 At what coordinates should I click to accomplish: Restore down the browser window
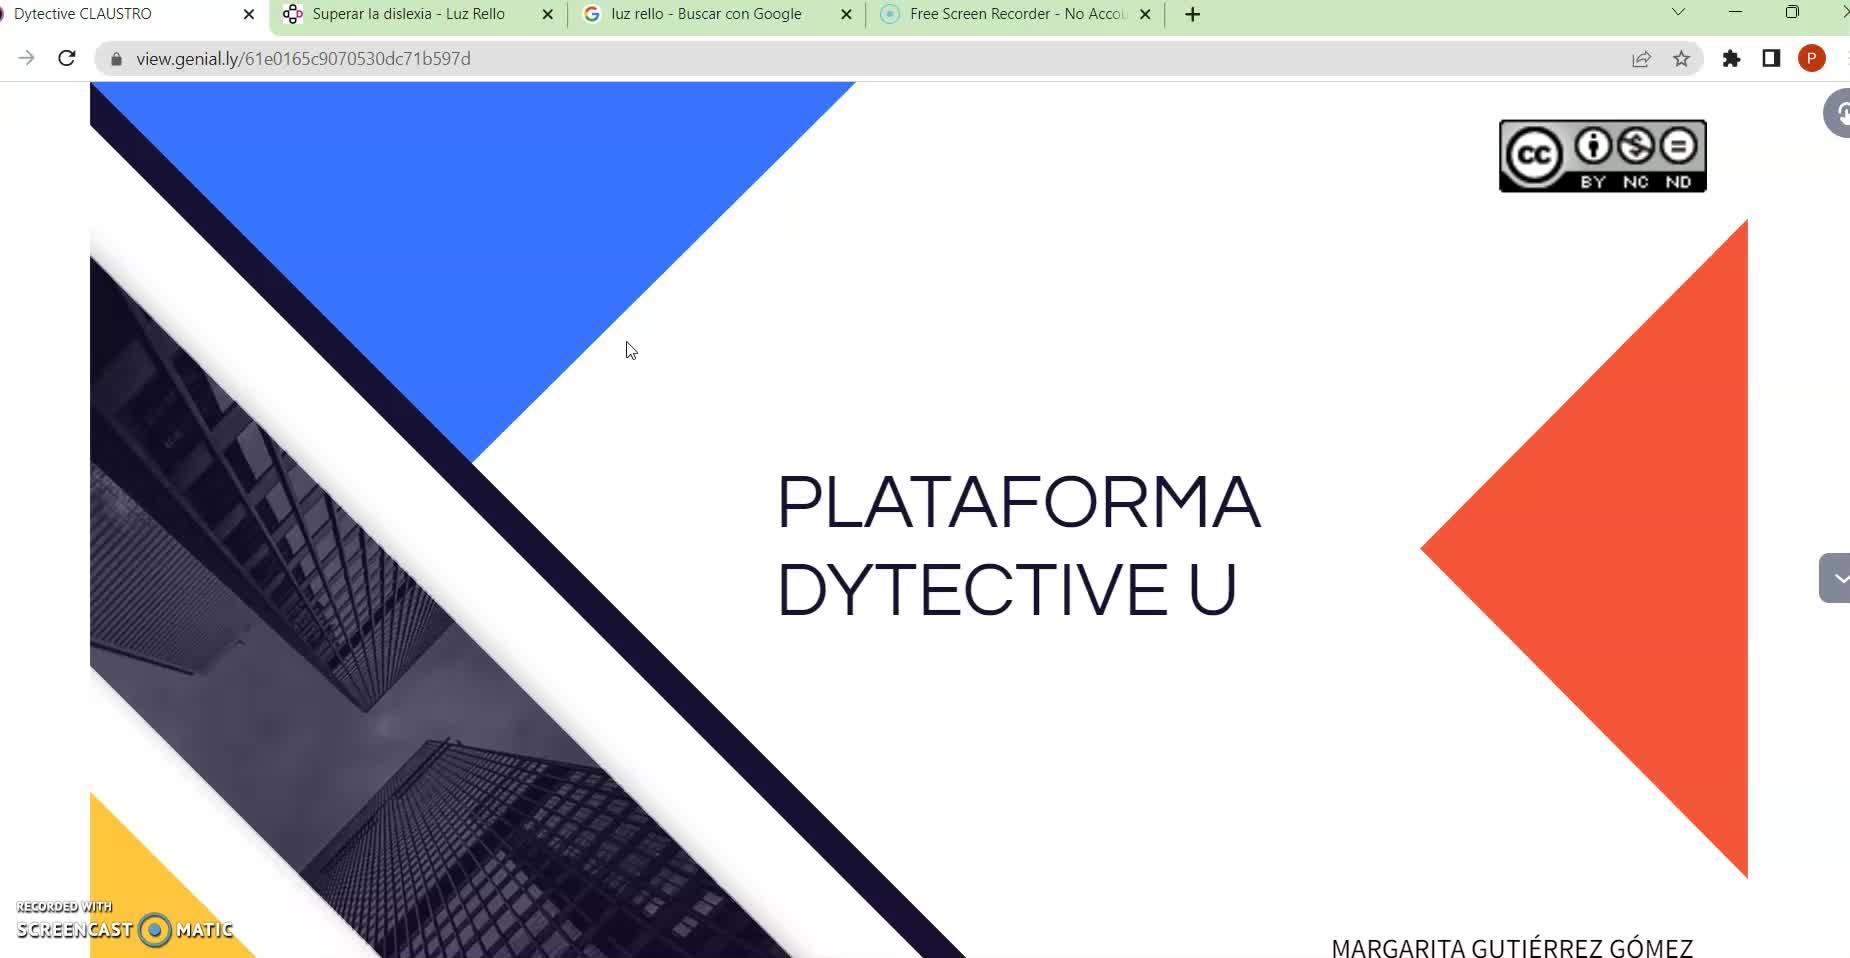(1792, 13)
